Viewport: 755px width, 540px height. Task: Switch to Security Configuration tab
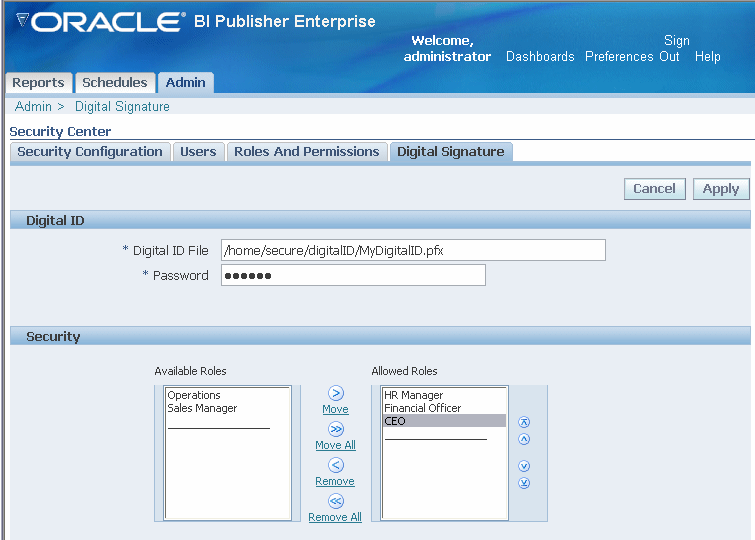[x=90, y=152]
